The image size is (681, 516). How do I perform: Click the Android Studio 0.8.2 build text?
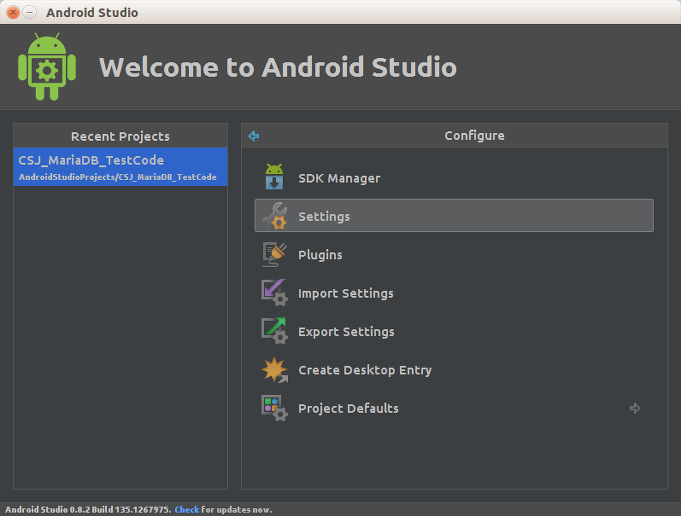pos(88,509)
